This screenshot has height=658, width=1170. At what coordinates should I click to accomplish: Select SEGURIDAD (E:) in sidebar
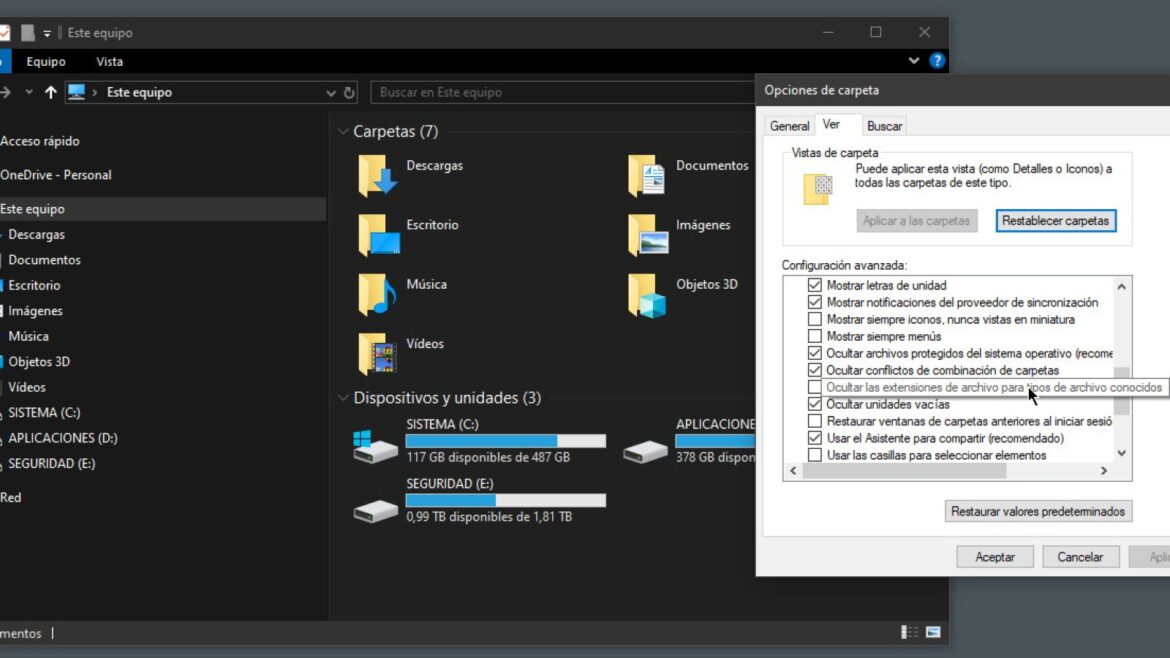click(x=51, y=463)
